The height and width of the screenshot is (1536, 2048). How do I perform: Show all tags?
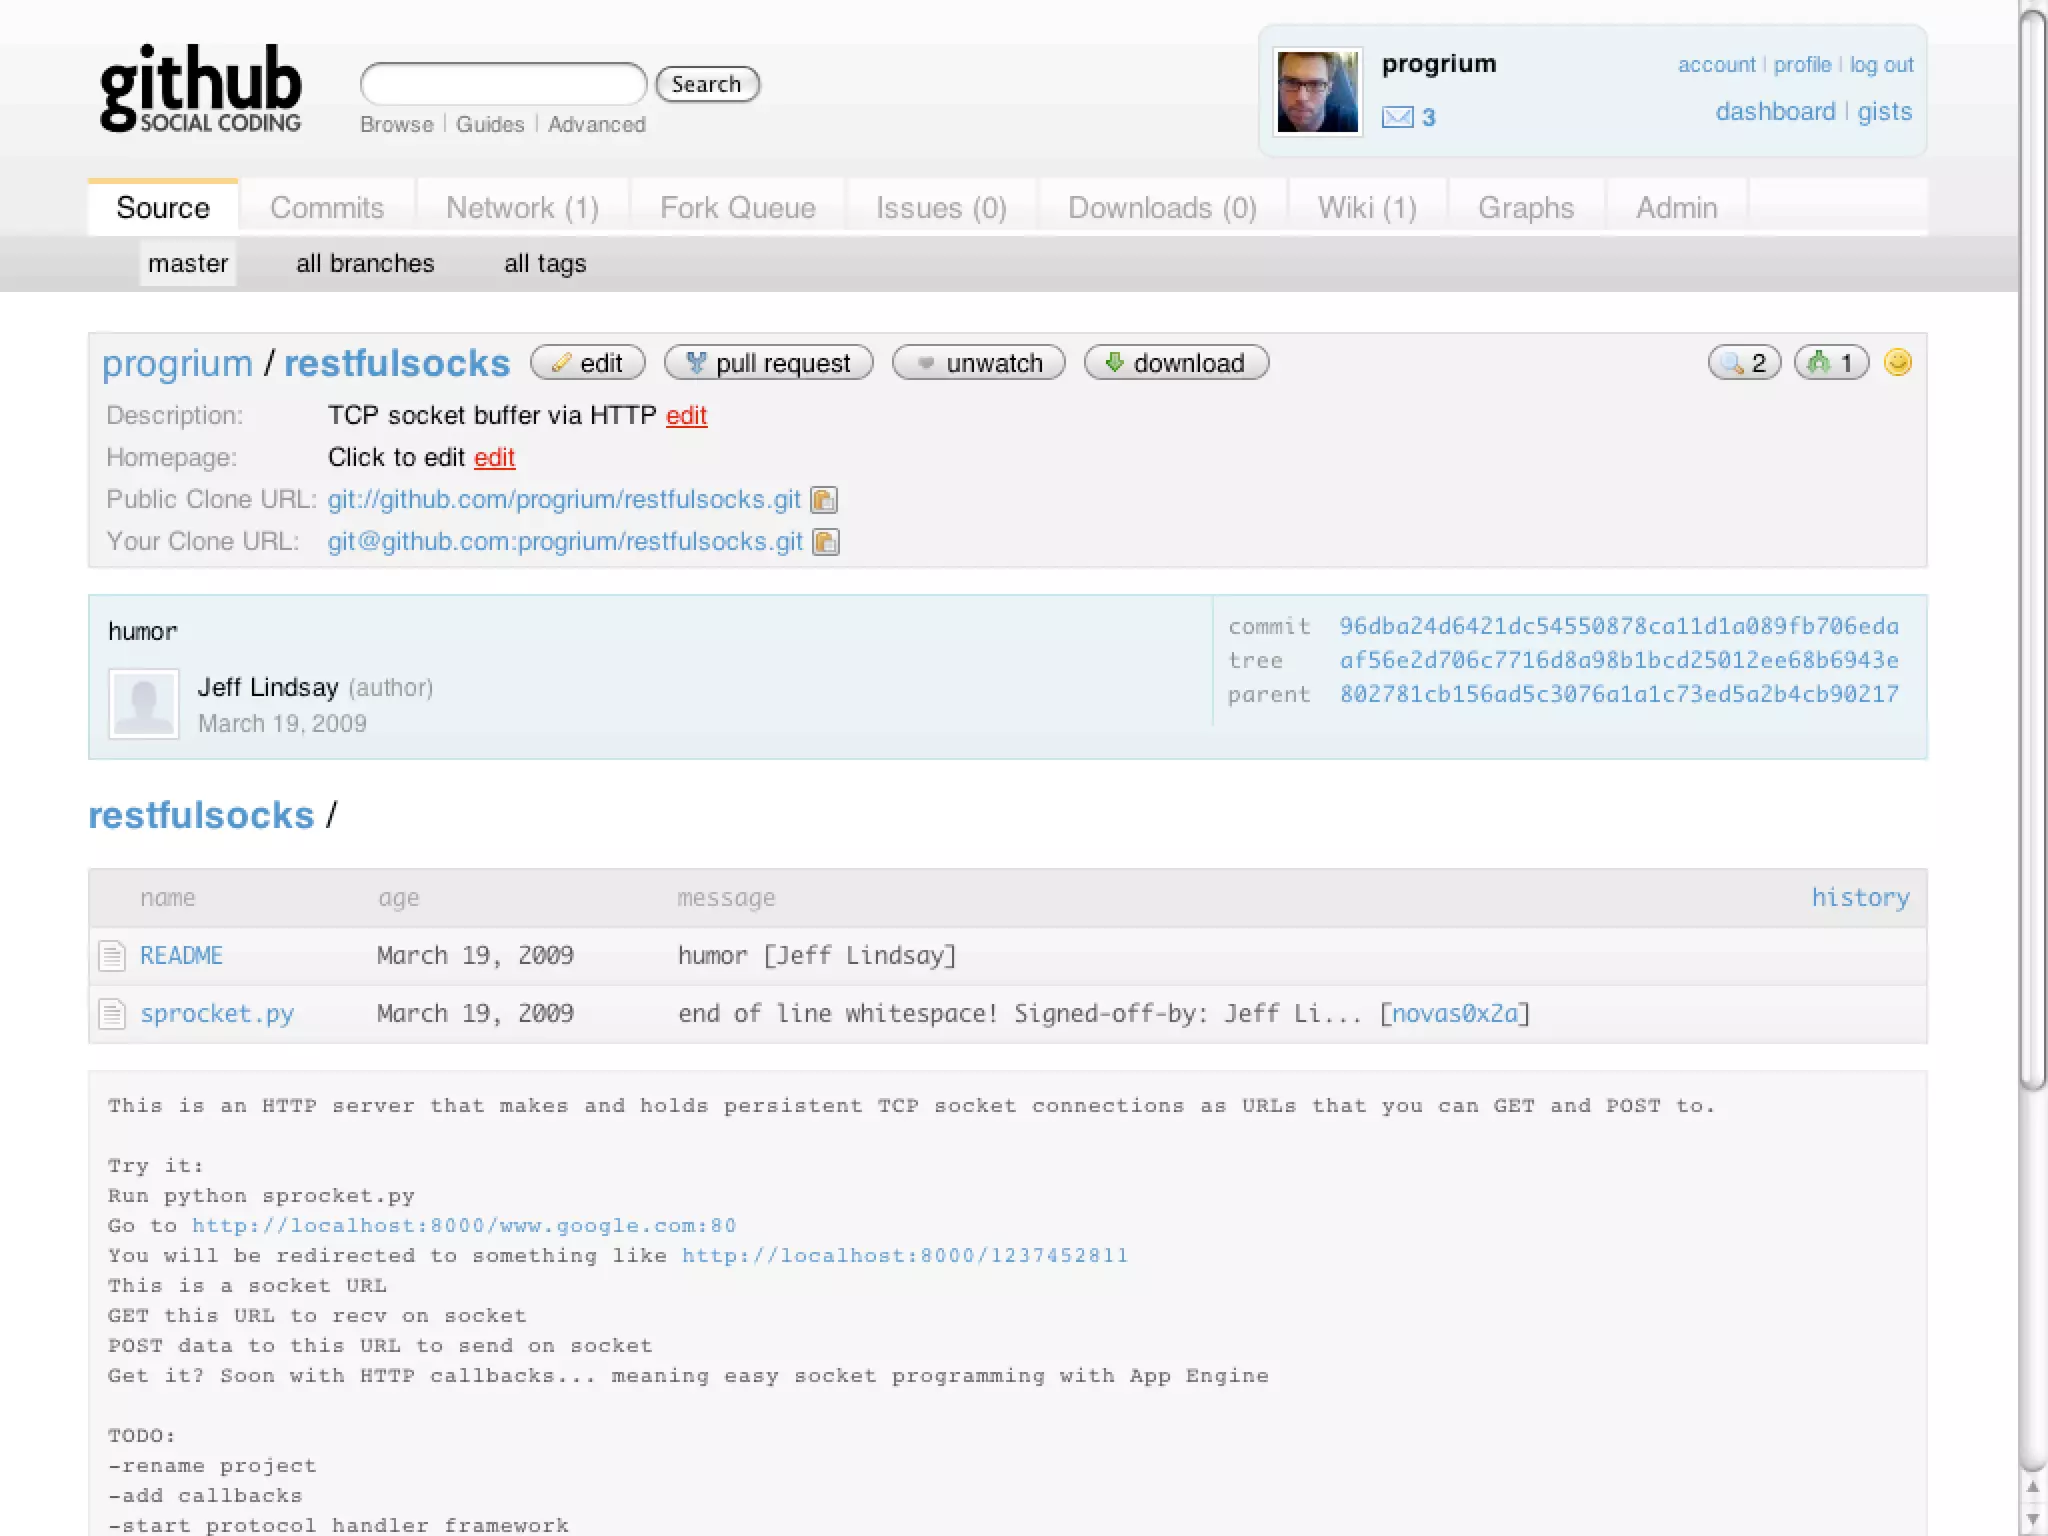coord(545,263)
